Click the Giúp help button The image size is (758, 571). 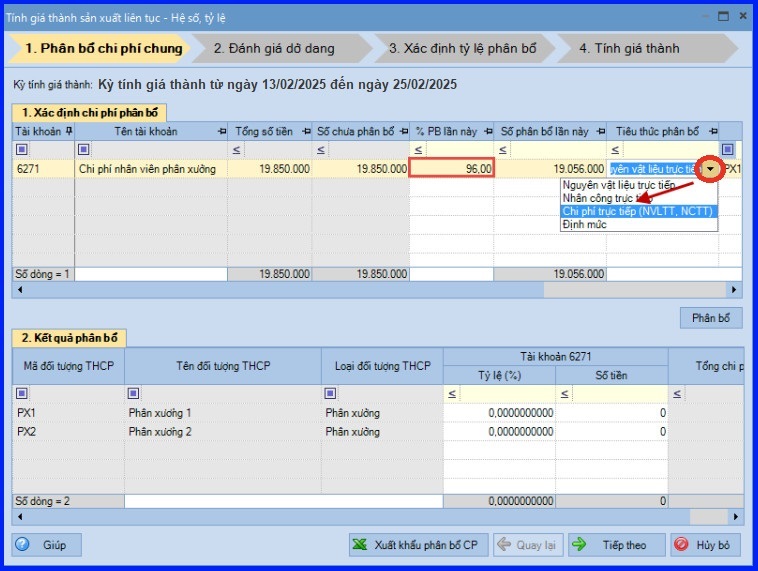tap(47, 545)
